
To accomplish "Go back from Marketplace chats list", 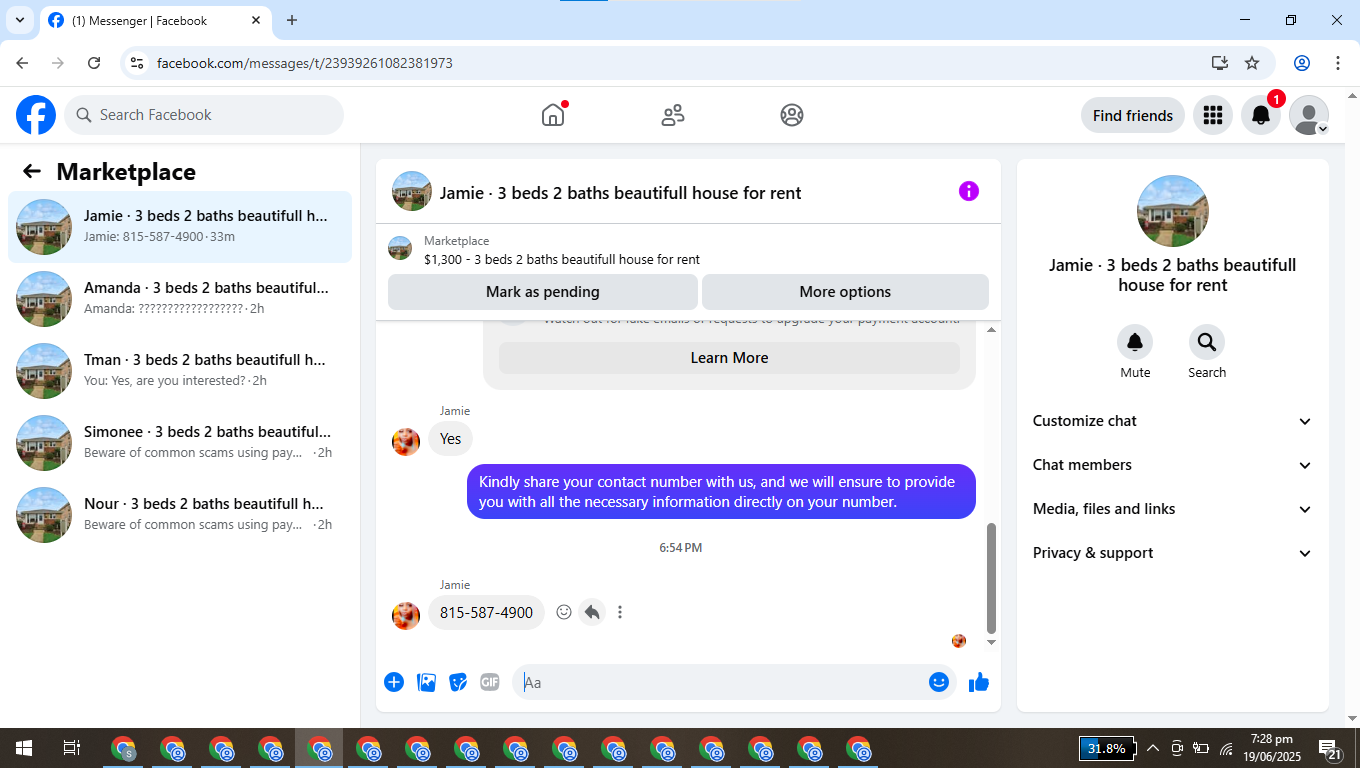I will click(x=32, y=171).
